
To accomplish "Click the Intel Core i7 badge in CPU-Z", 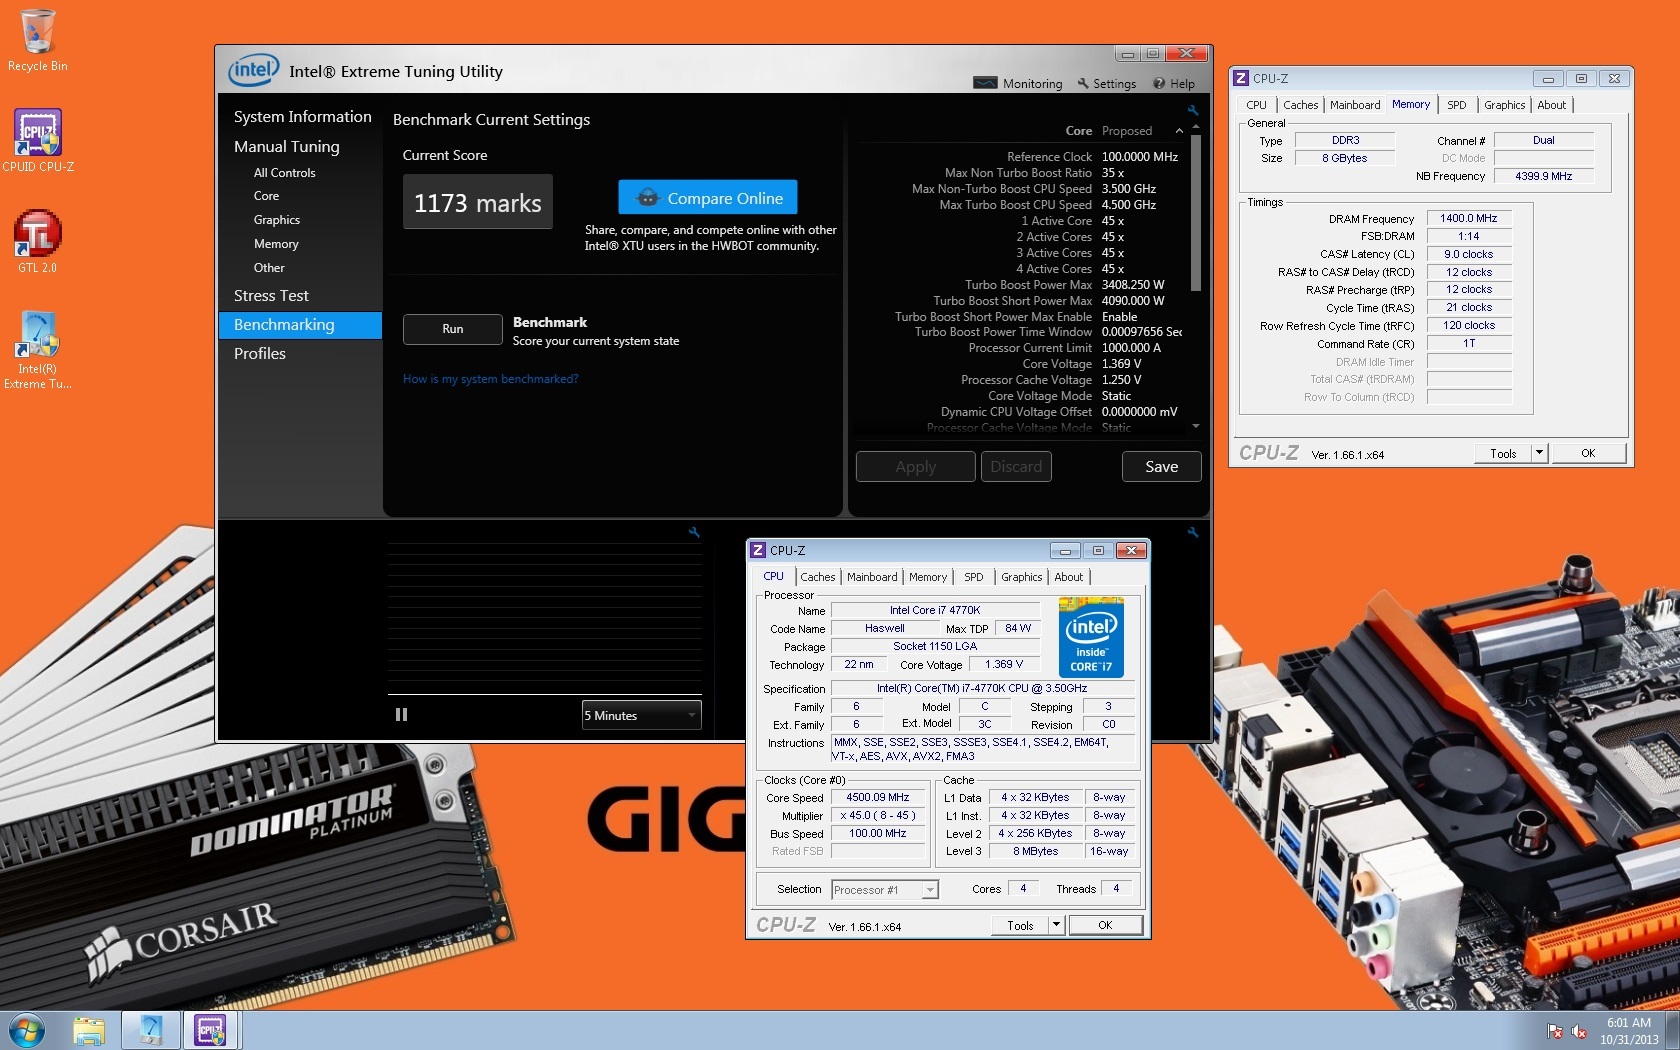I will 1091,637.
